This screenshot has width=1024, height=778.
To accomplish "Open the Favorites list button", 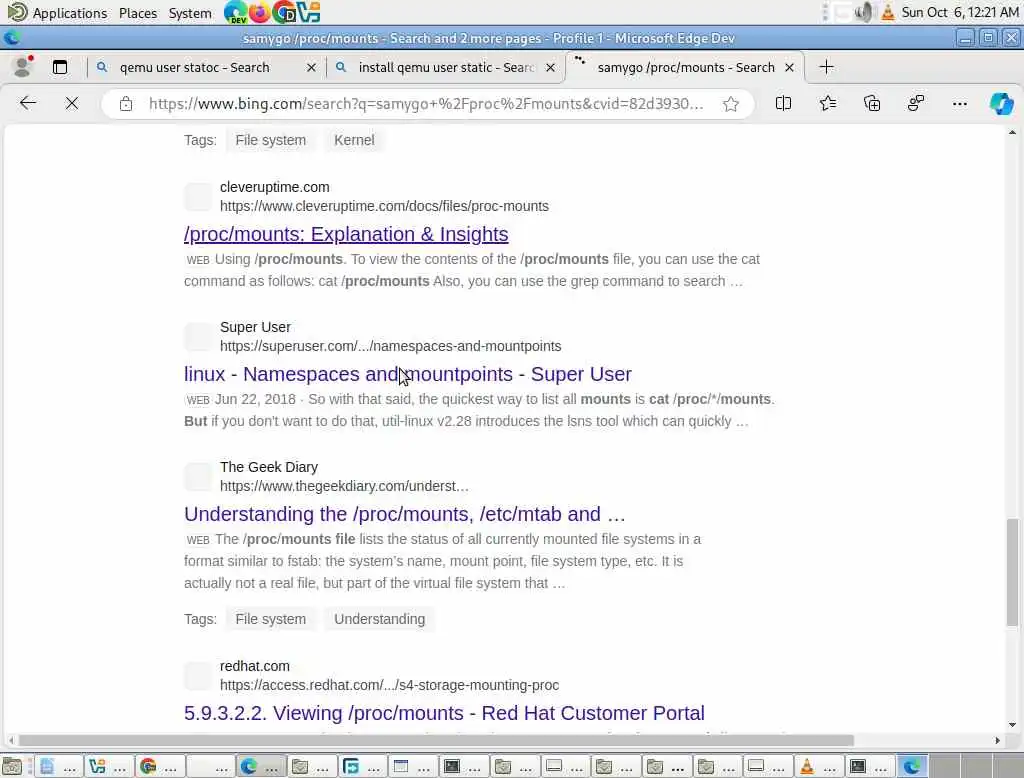I will tap(827, 103).
